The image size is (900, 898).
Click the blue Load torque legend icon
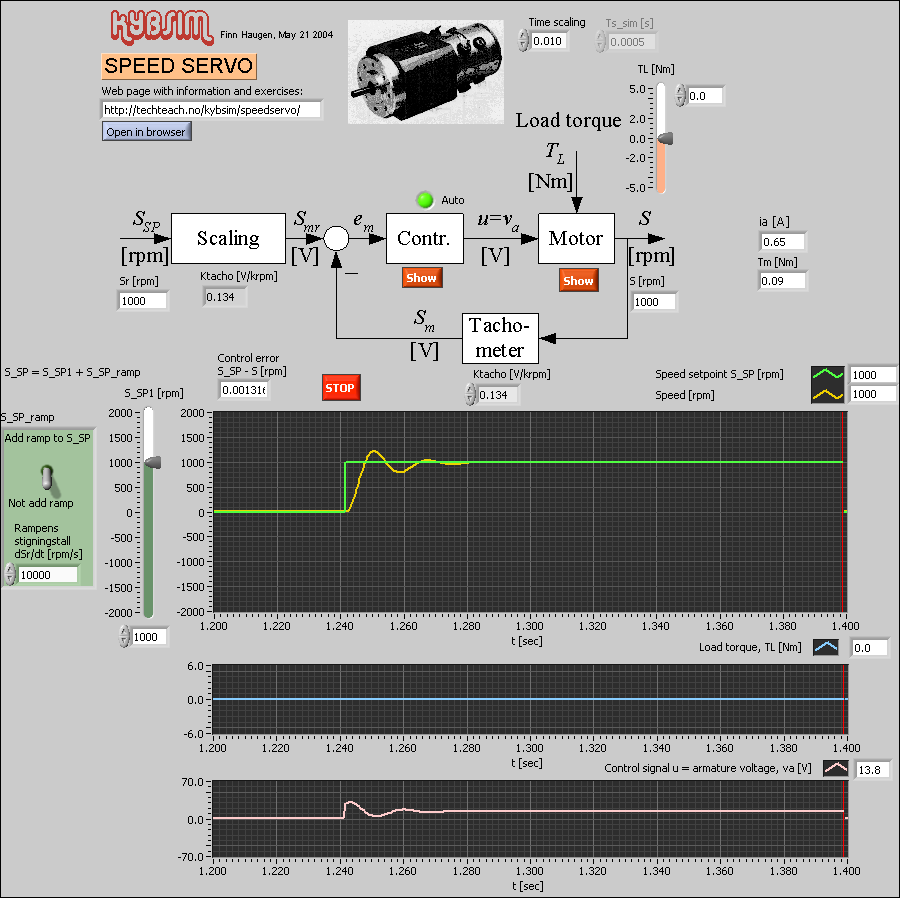(827, 647)
